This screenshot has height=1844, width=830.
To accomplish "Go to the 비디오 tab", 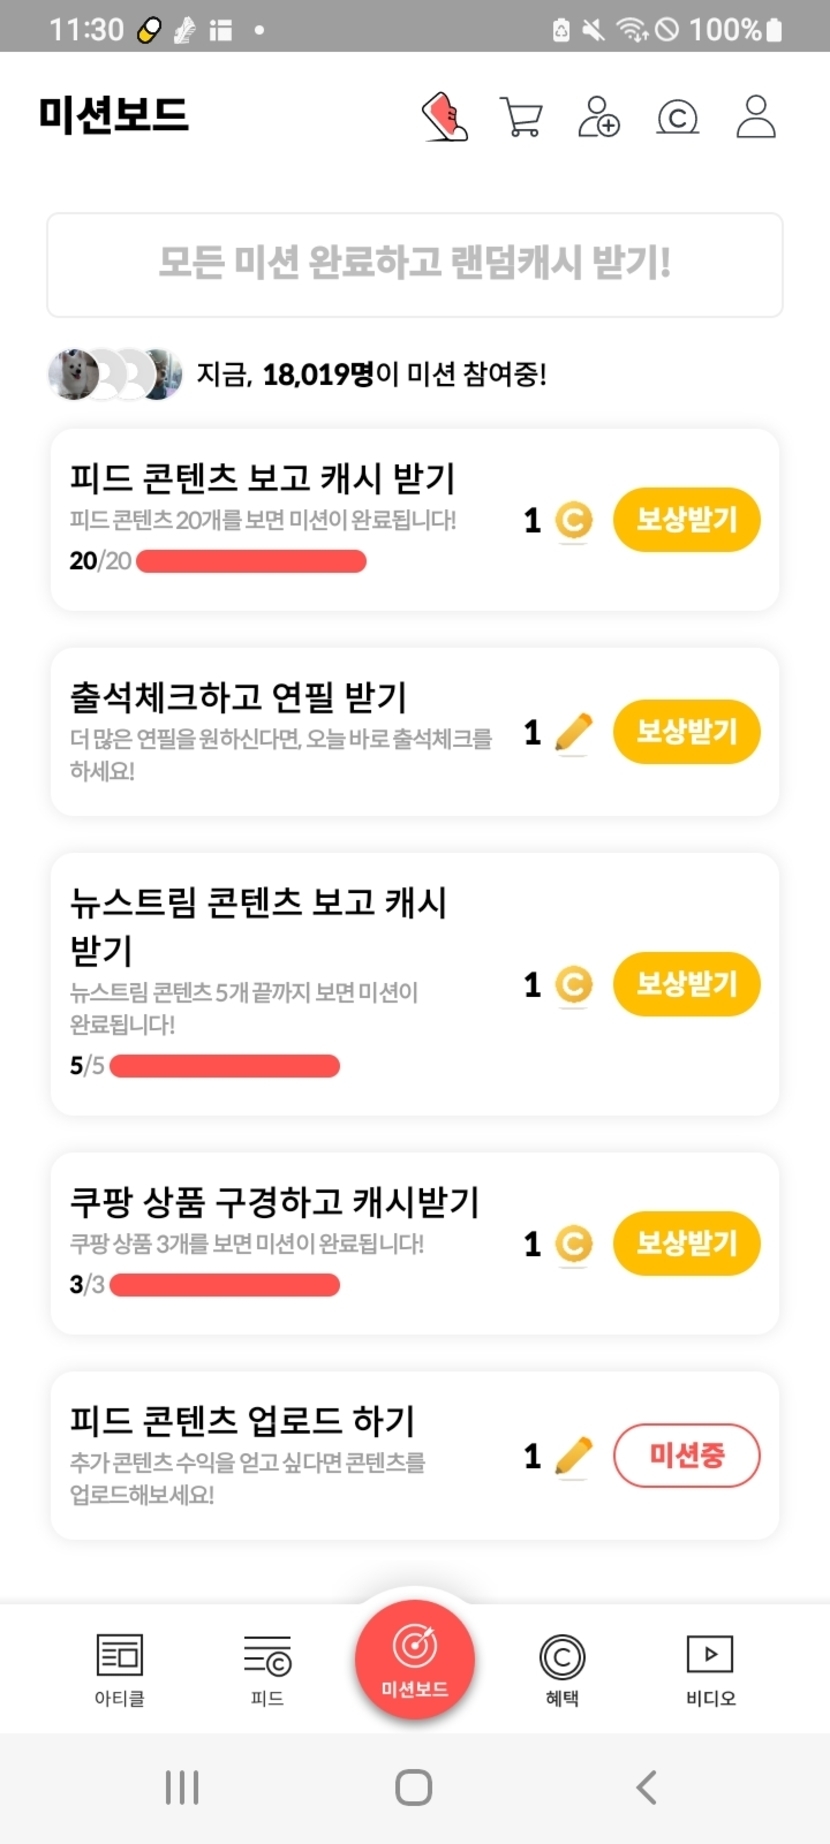I will tap(710, 1669).
